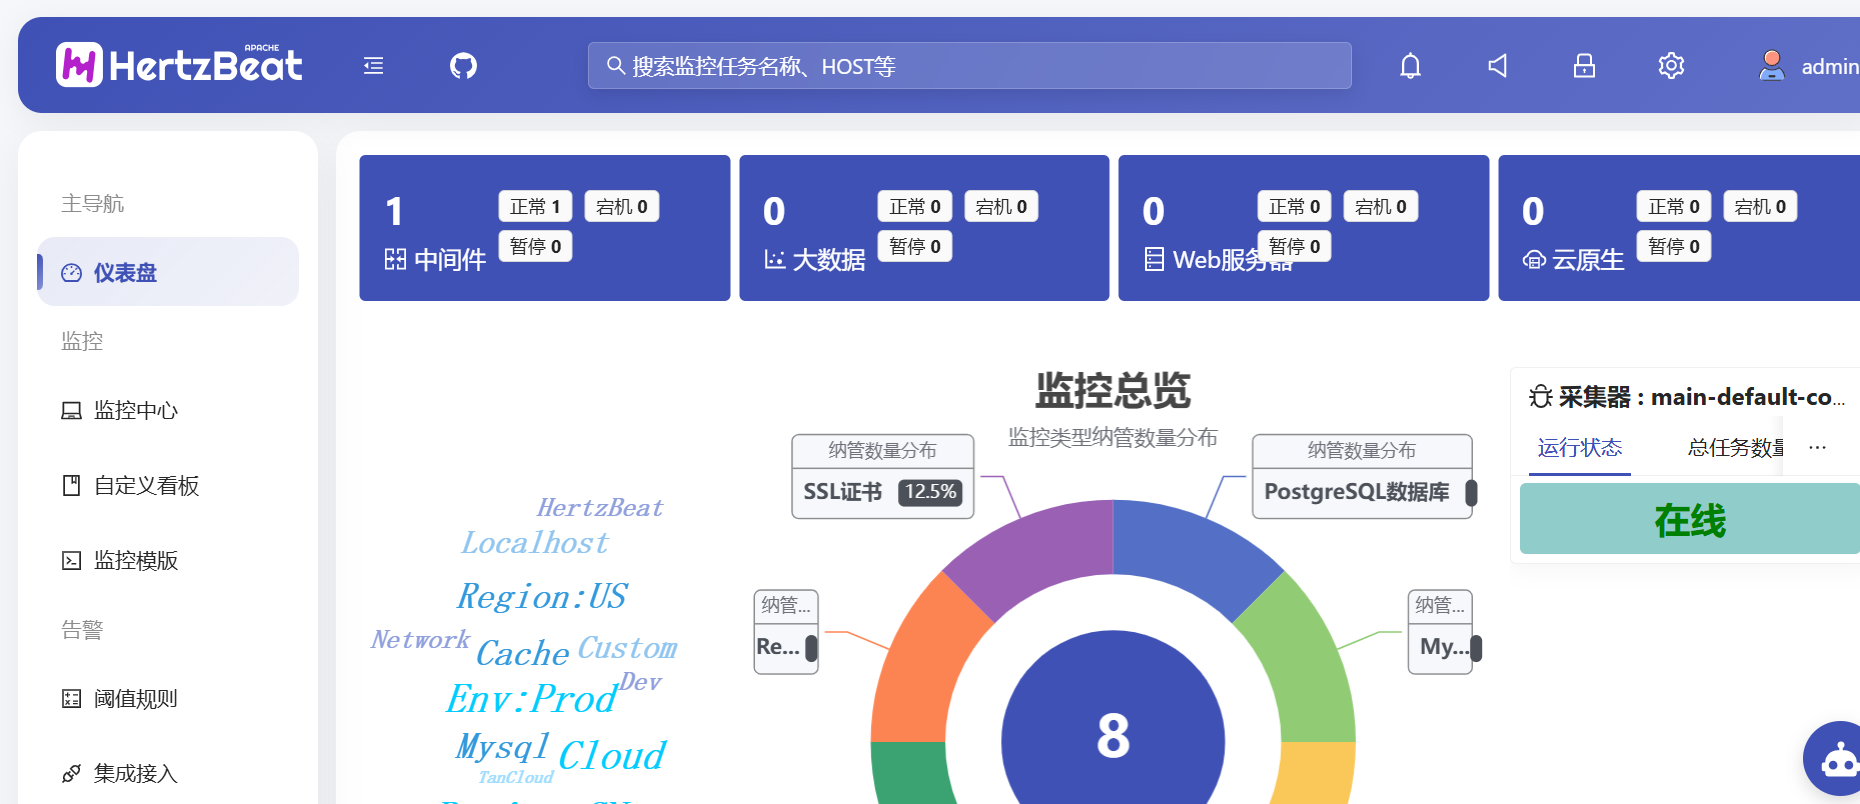Image resolution: width=1860 pixels, height=804 pixels.
Task: Click 正常 0 tag on 云原生 card
Action: 1674,206
